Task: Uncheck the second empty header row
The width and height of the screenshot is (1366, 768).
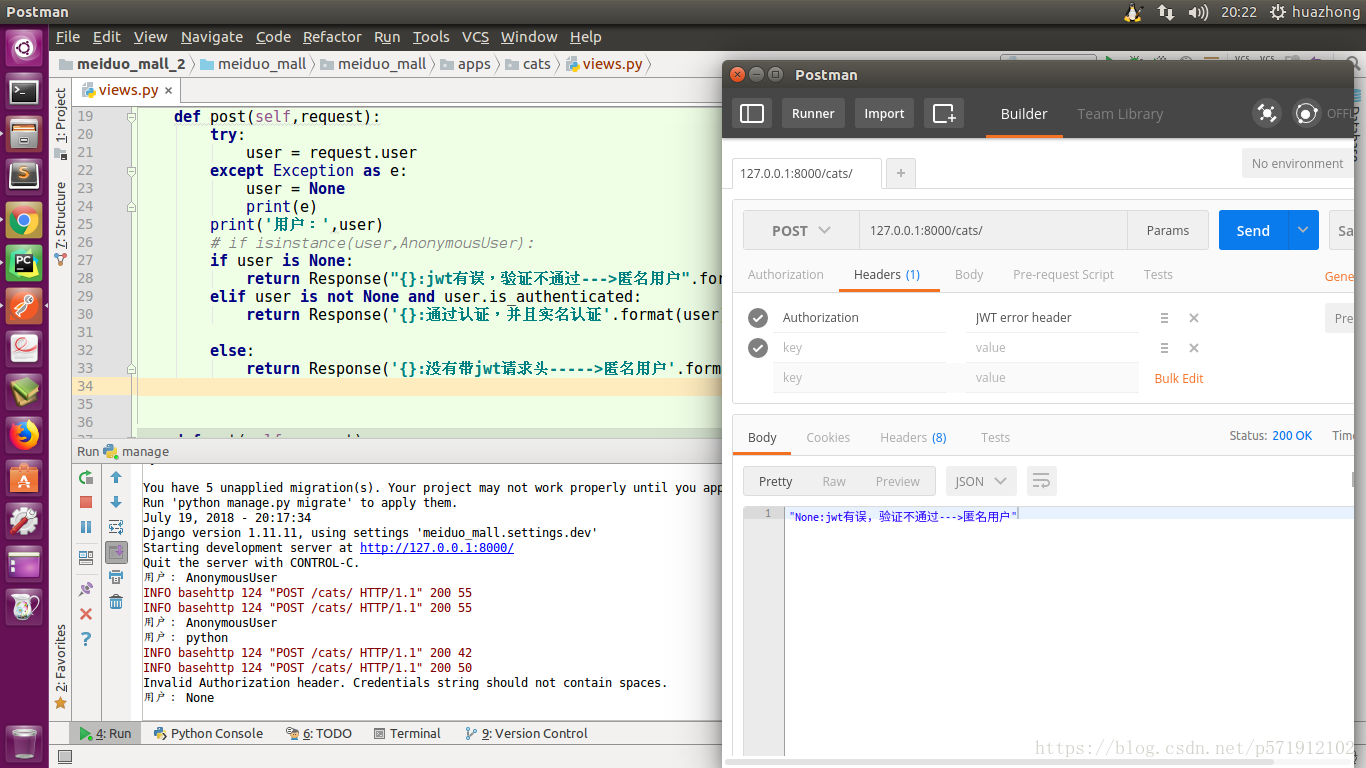Action: 758,348
